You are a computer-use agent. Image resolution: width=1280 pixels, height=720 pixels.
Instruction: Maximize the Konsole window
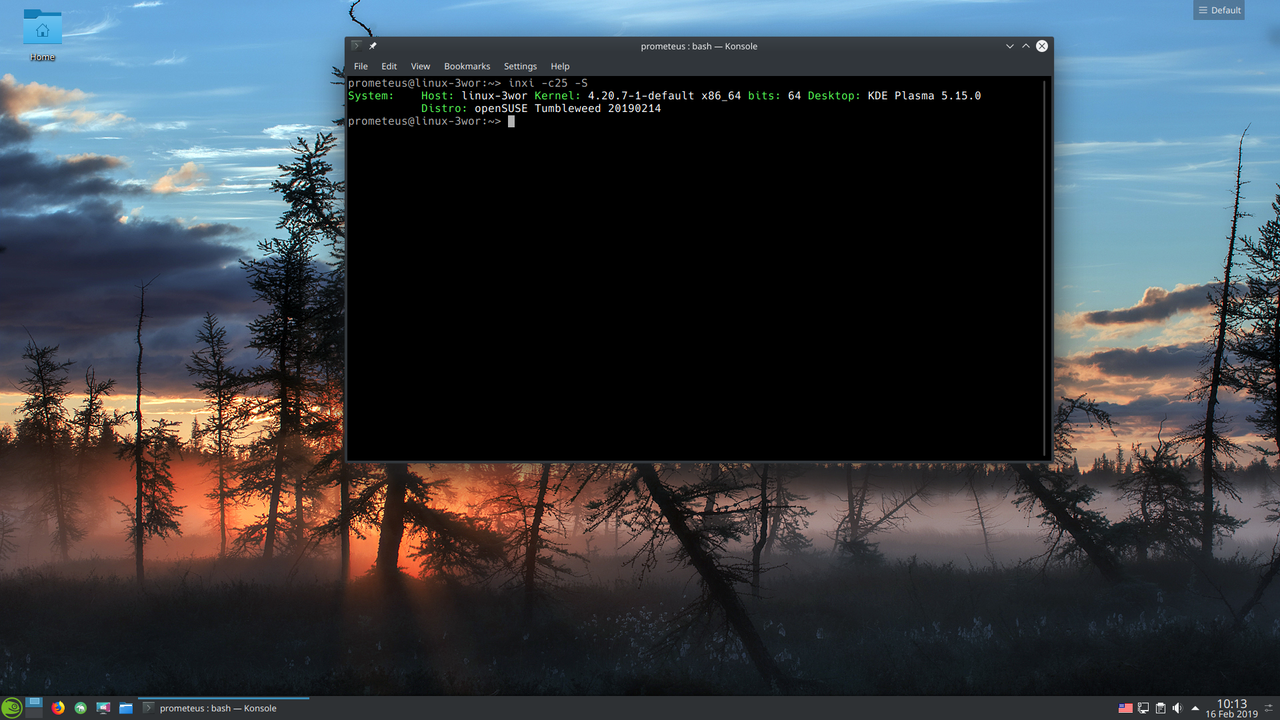(x=1026, y=46)
